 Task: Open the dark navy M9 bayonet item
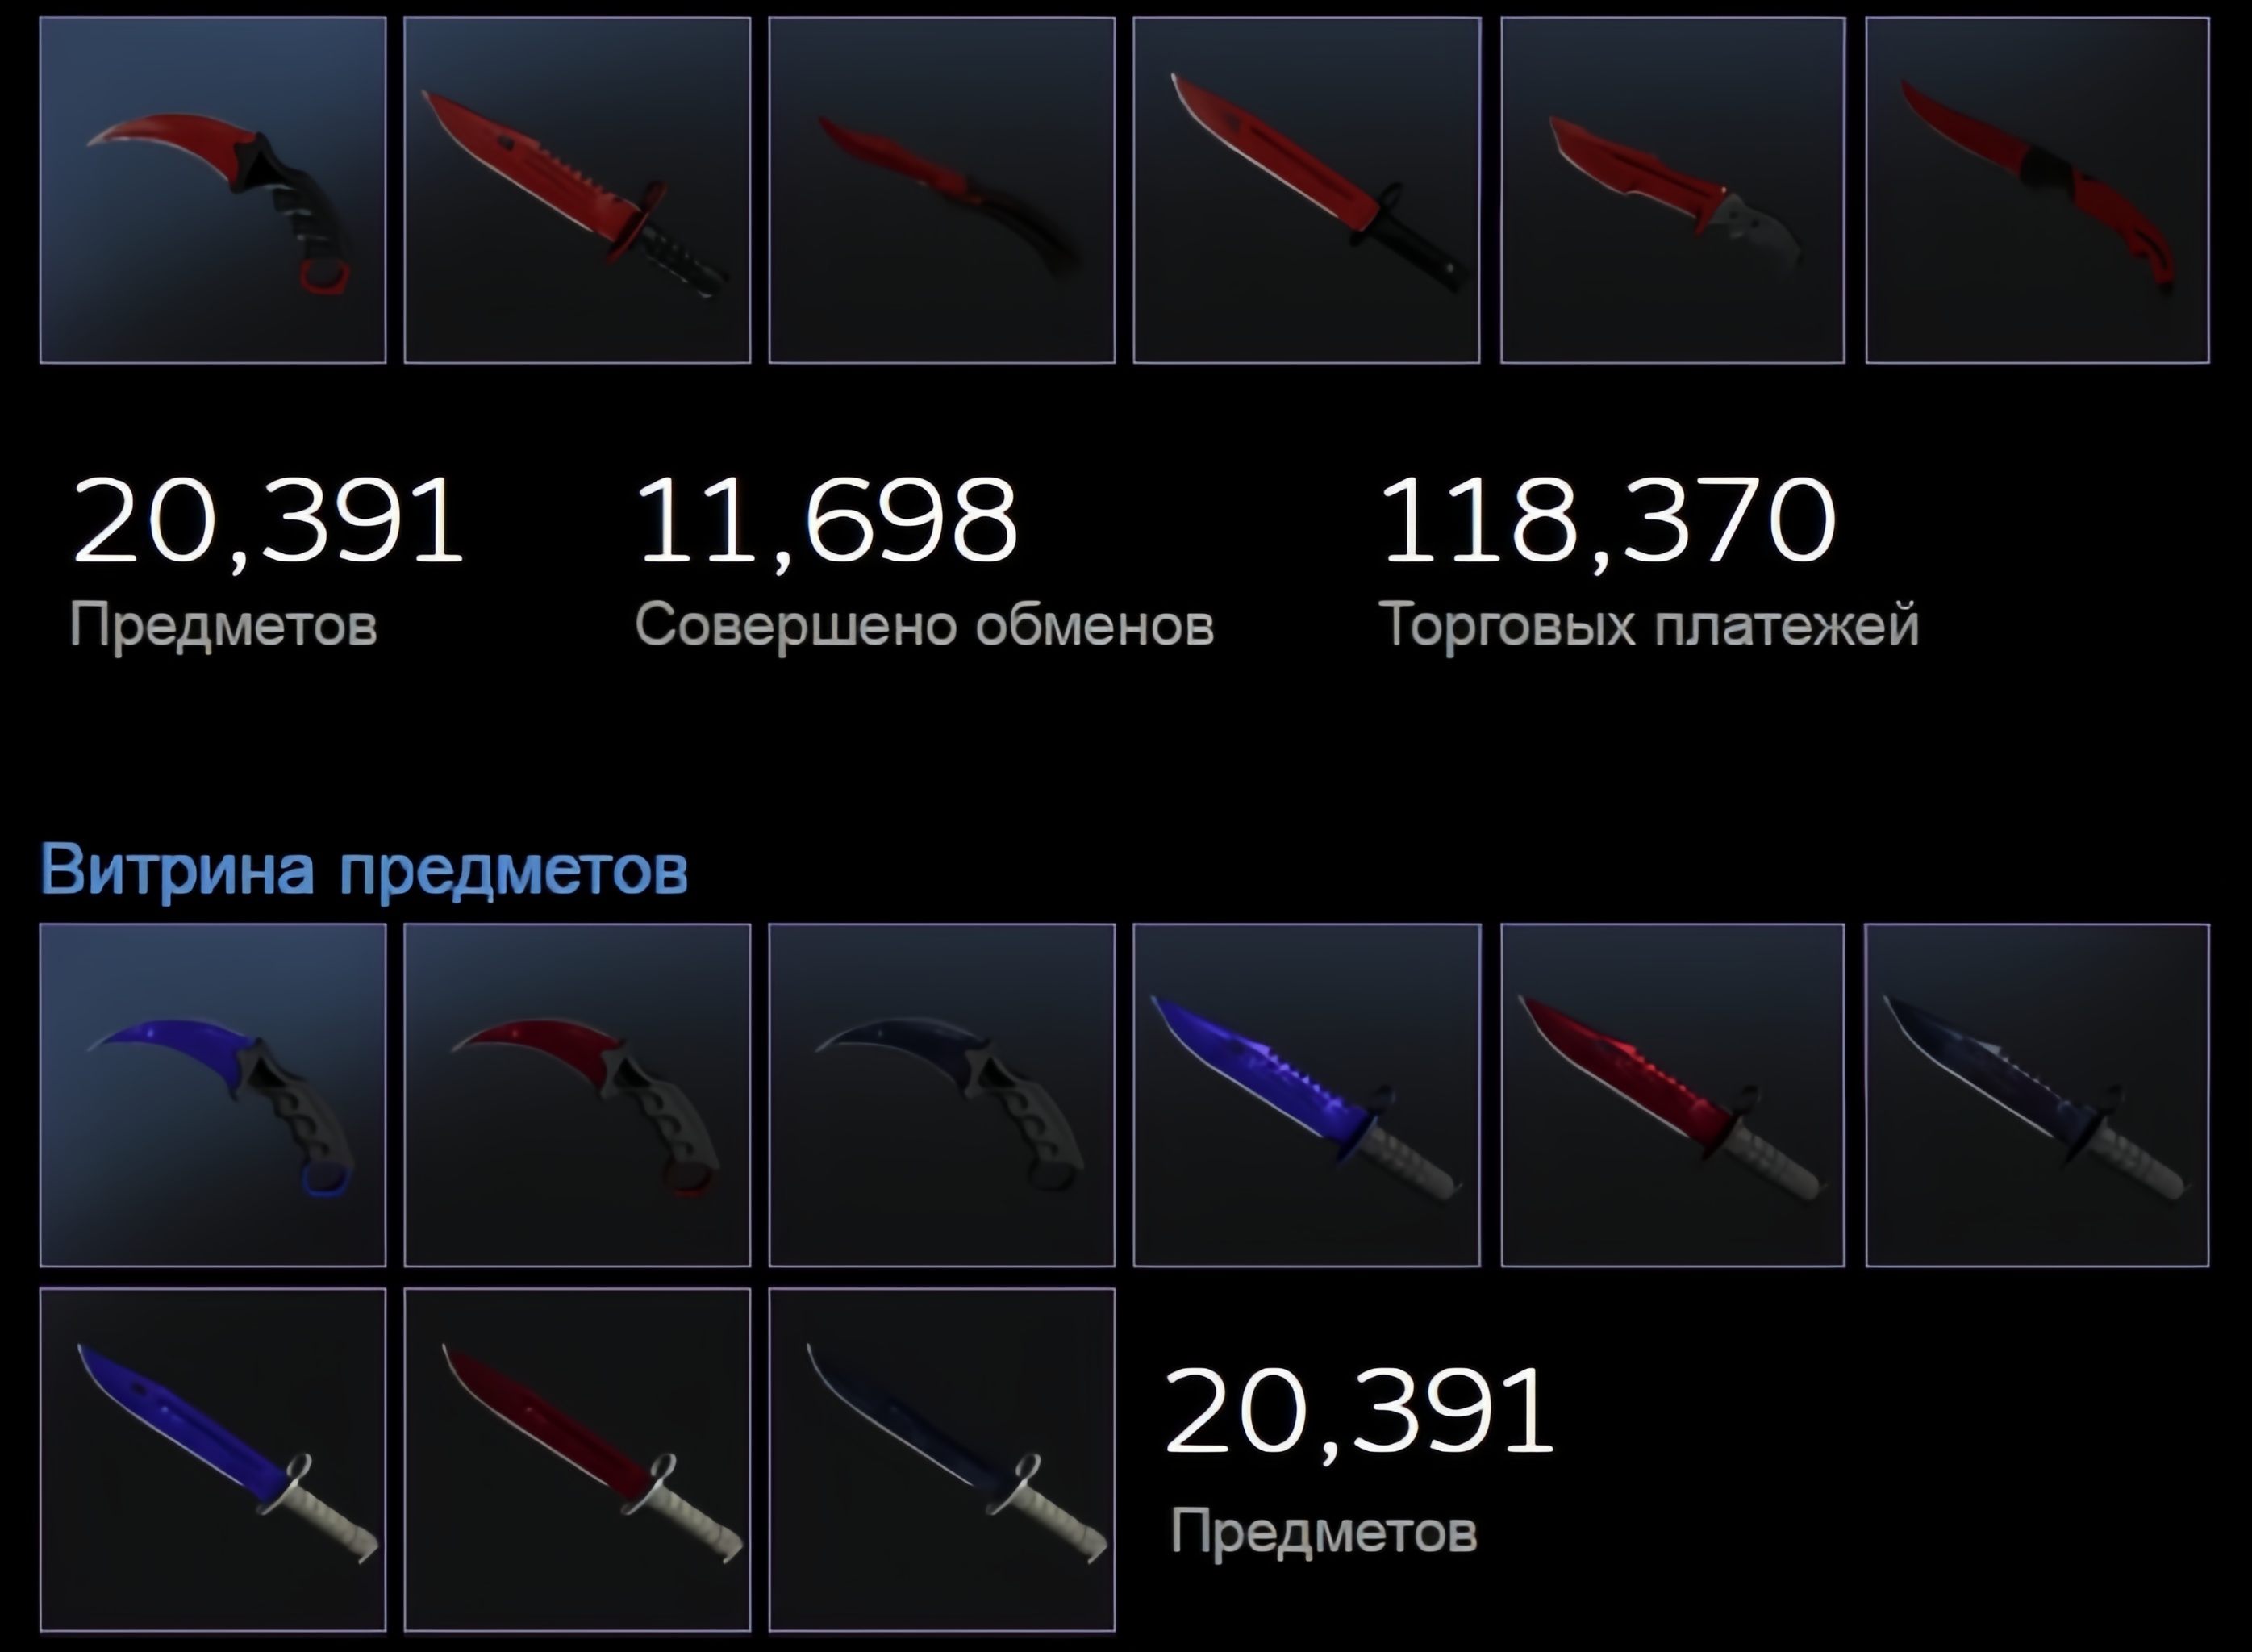pos(2038,1095)
